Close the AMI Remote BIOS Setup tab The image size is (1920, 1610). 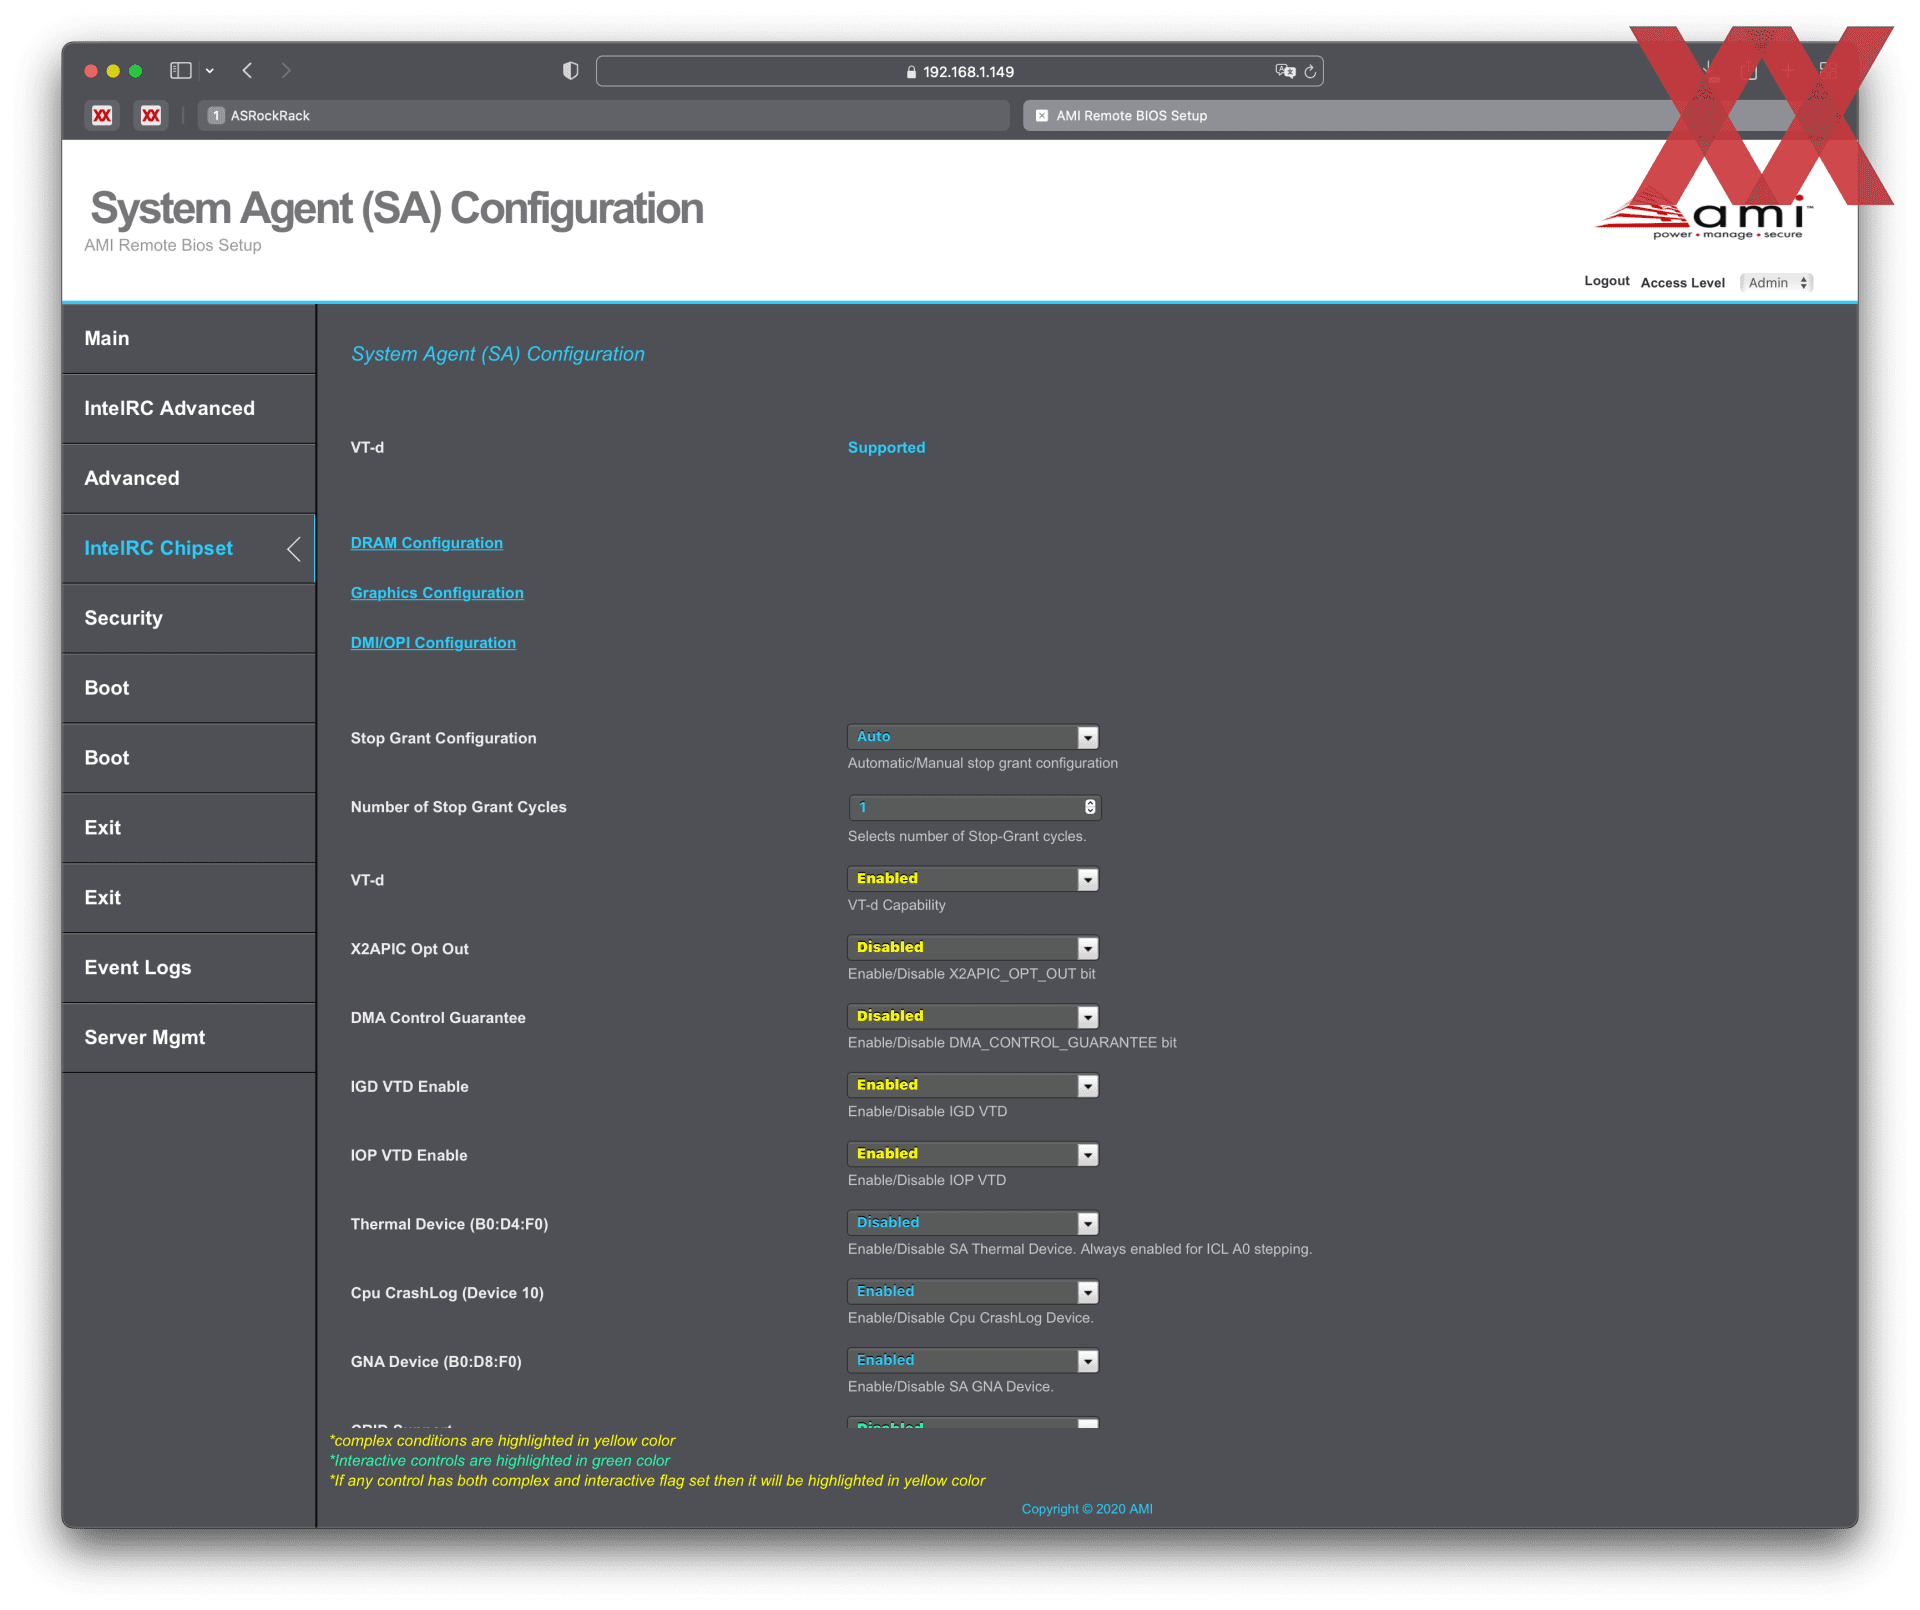[x=1042, y=116]
